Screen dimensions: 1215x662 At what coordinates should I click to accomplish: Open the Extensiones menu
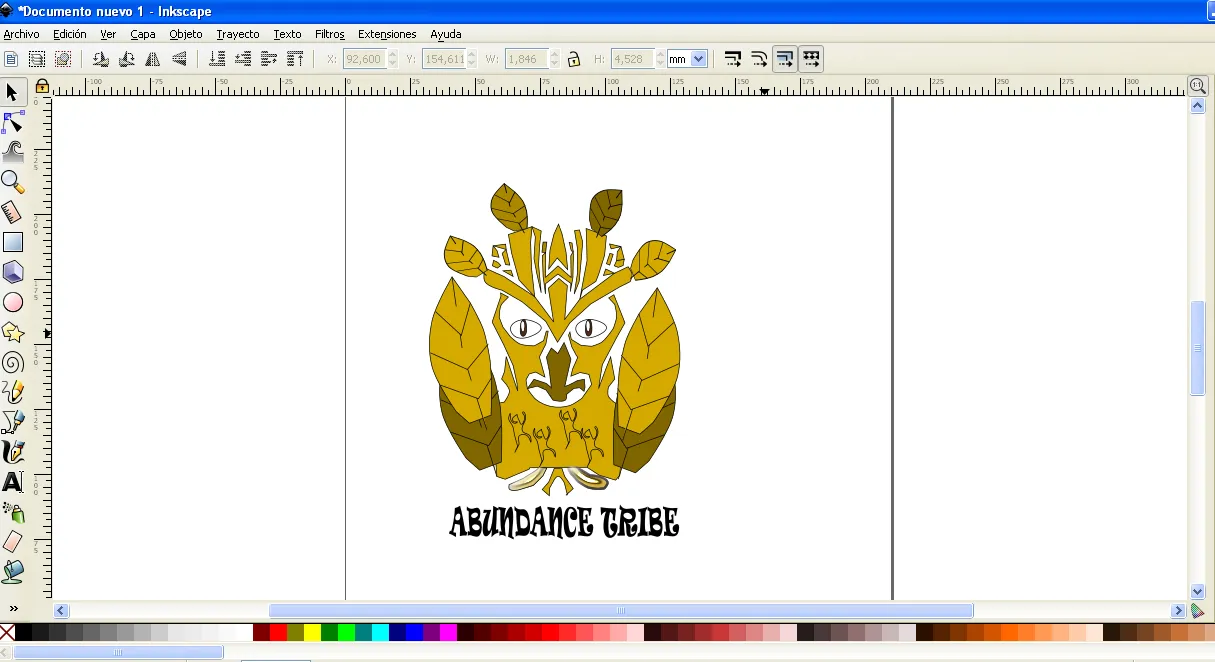pos(386,34)
